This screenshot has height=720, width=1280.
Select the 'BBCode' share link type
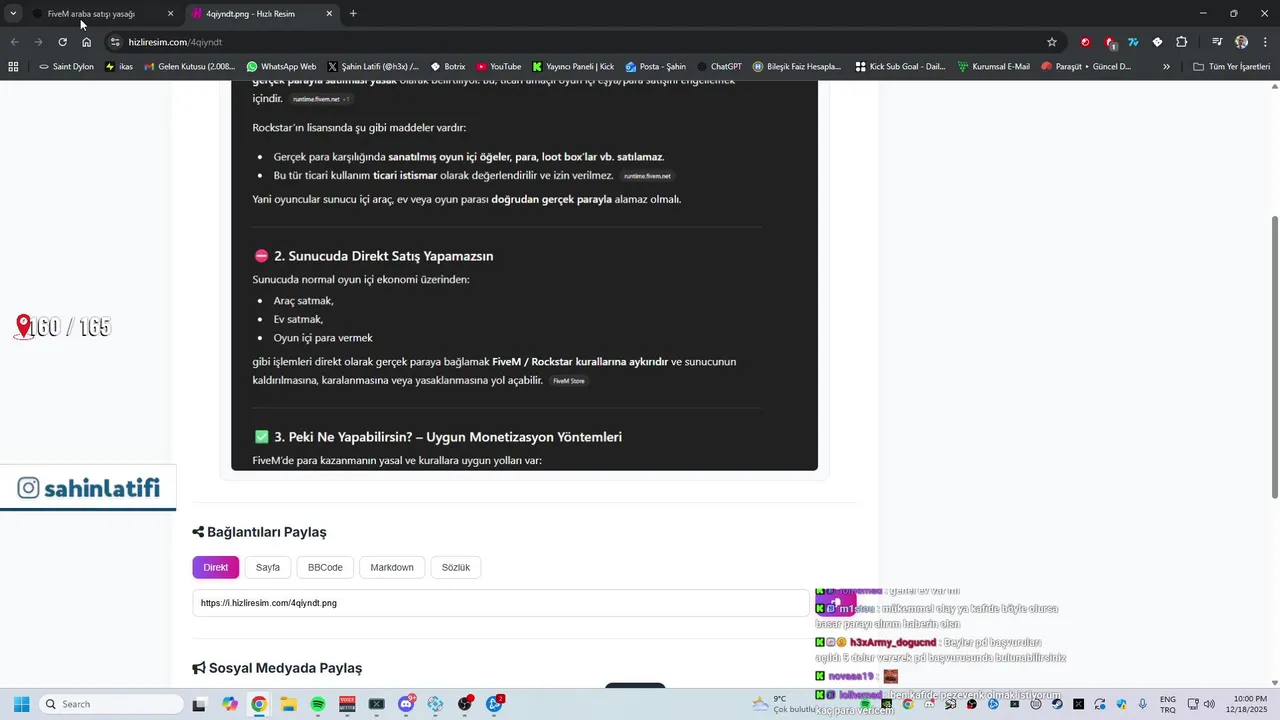325,567
